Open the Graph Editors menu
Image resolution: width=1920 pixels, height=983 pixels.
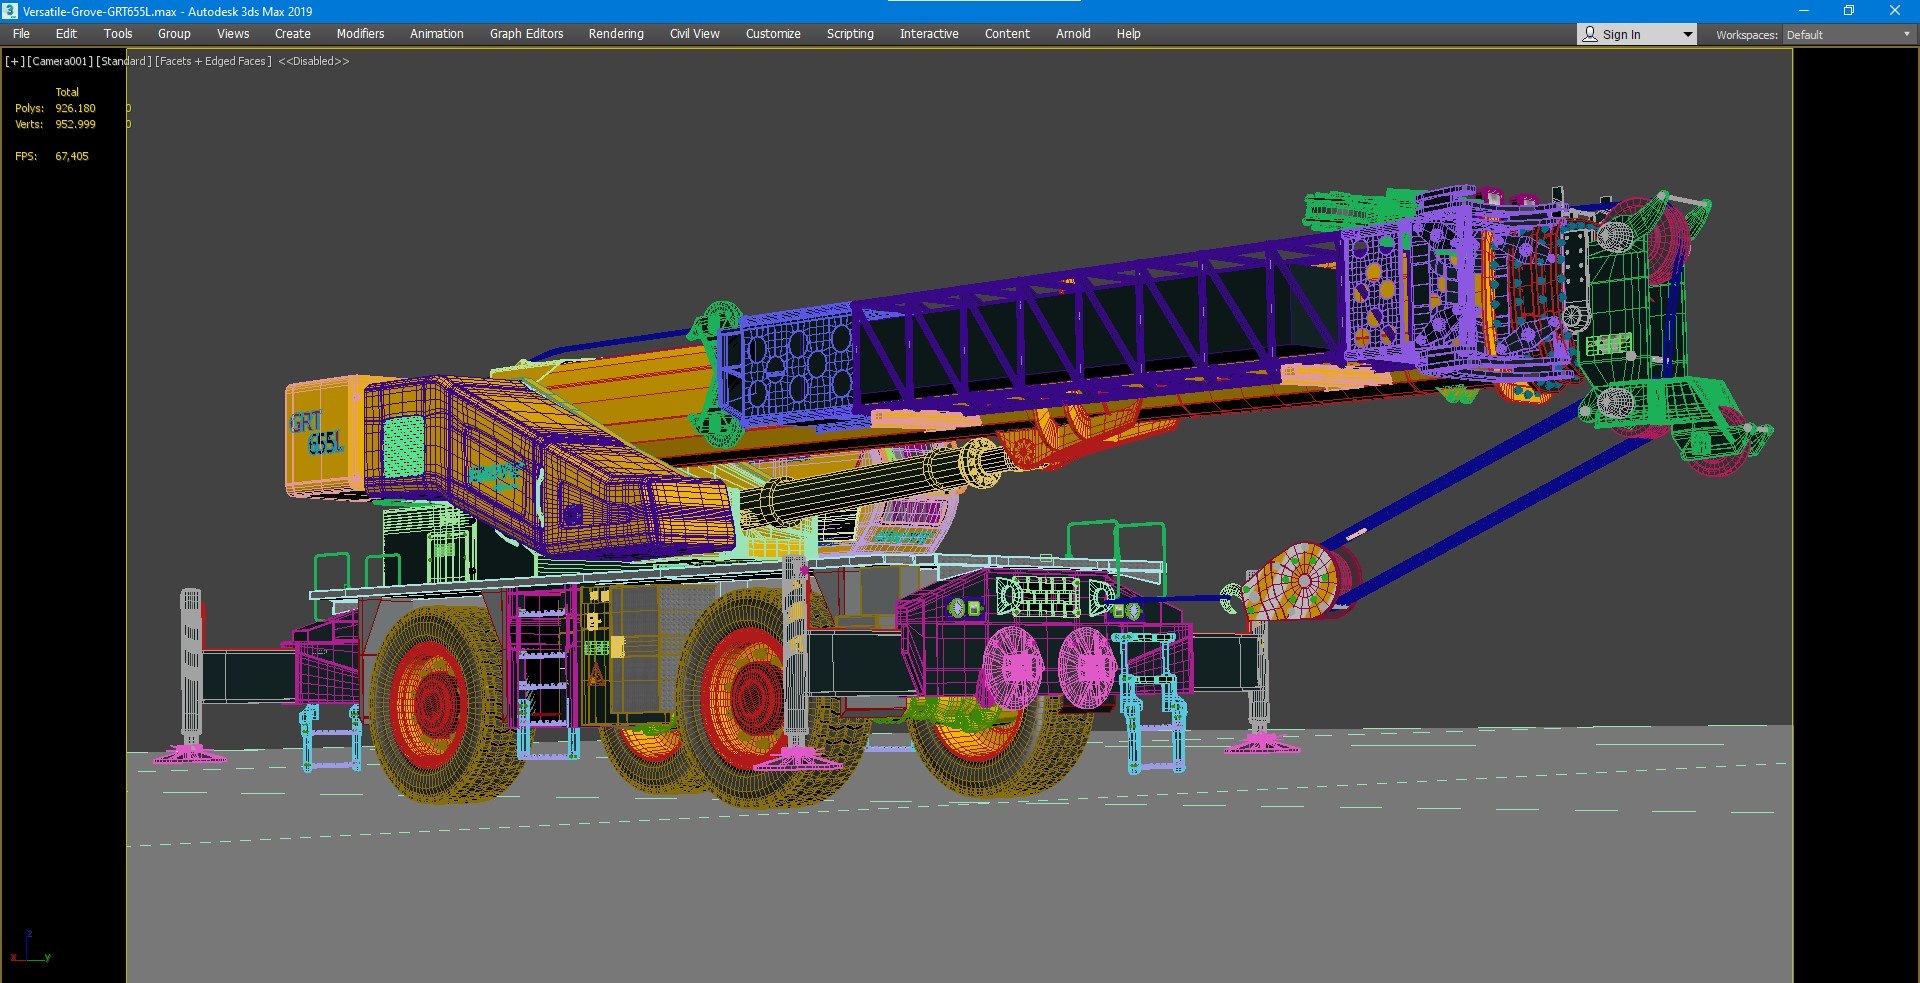tap(526, 34)
